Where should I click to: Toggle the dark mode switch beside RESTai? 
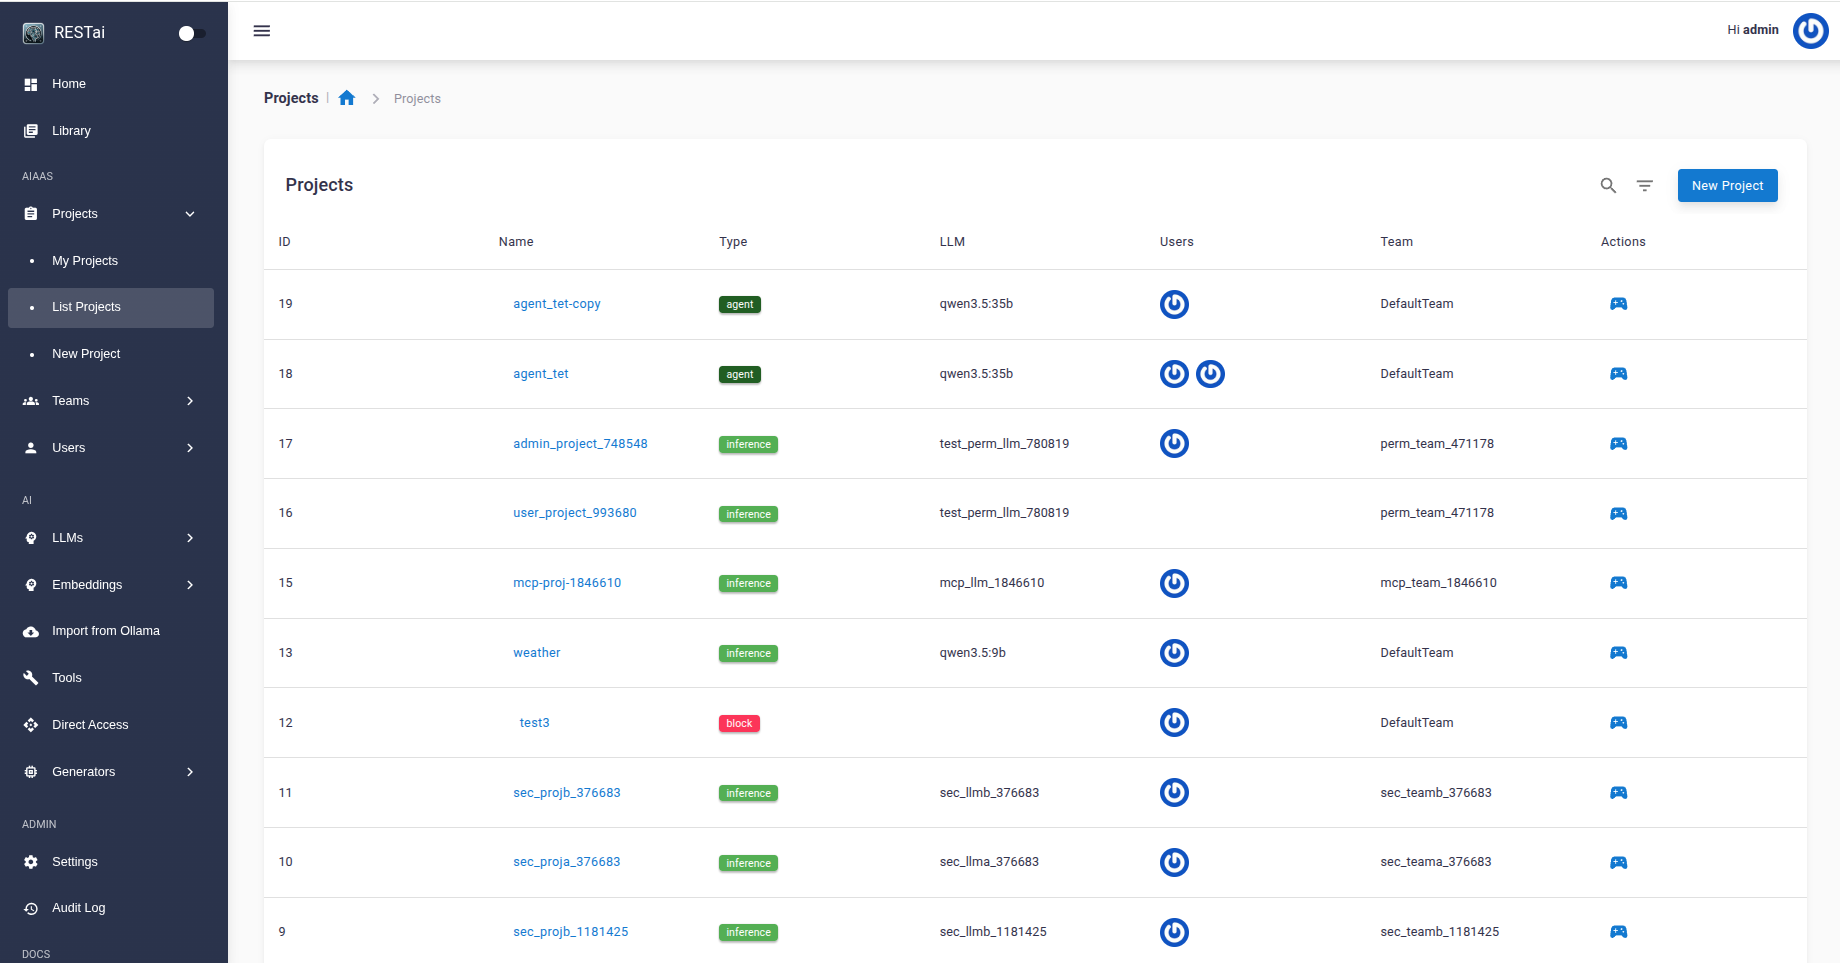coord(192,33)
